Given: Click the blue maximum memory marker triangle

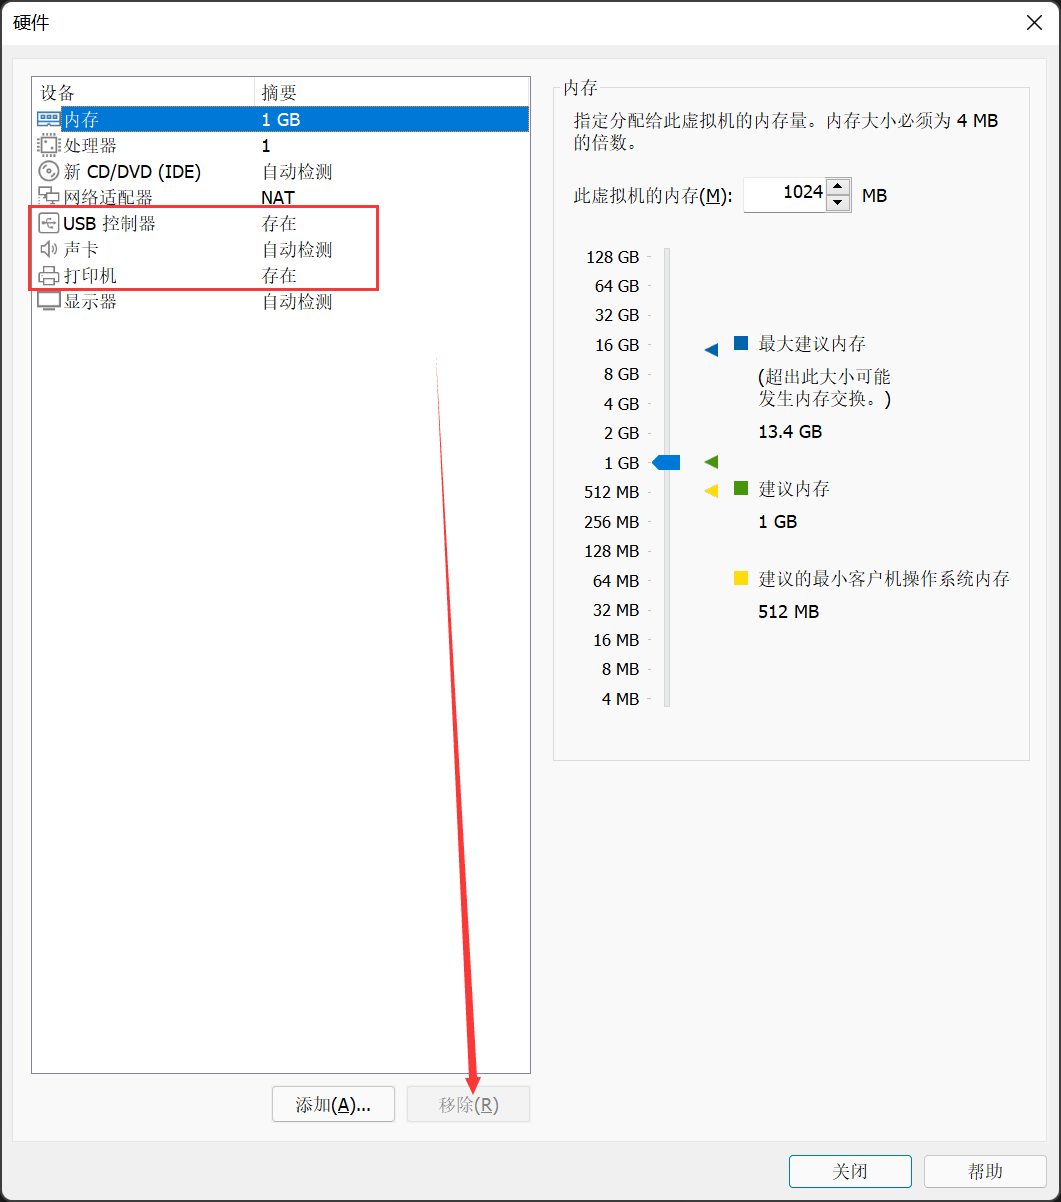Looking at the screenshot, I should (711, 350).
